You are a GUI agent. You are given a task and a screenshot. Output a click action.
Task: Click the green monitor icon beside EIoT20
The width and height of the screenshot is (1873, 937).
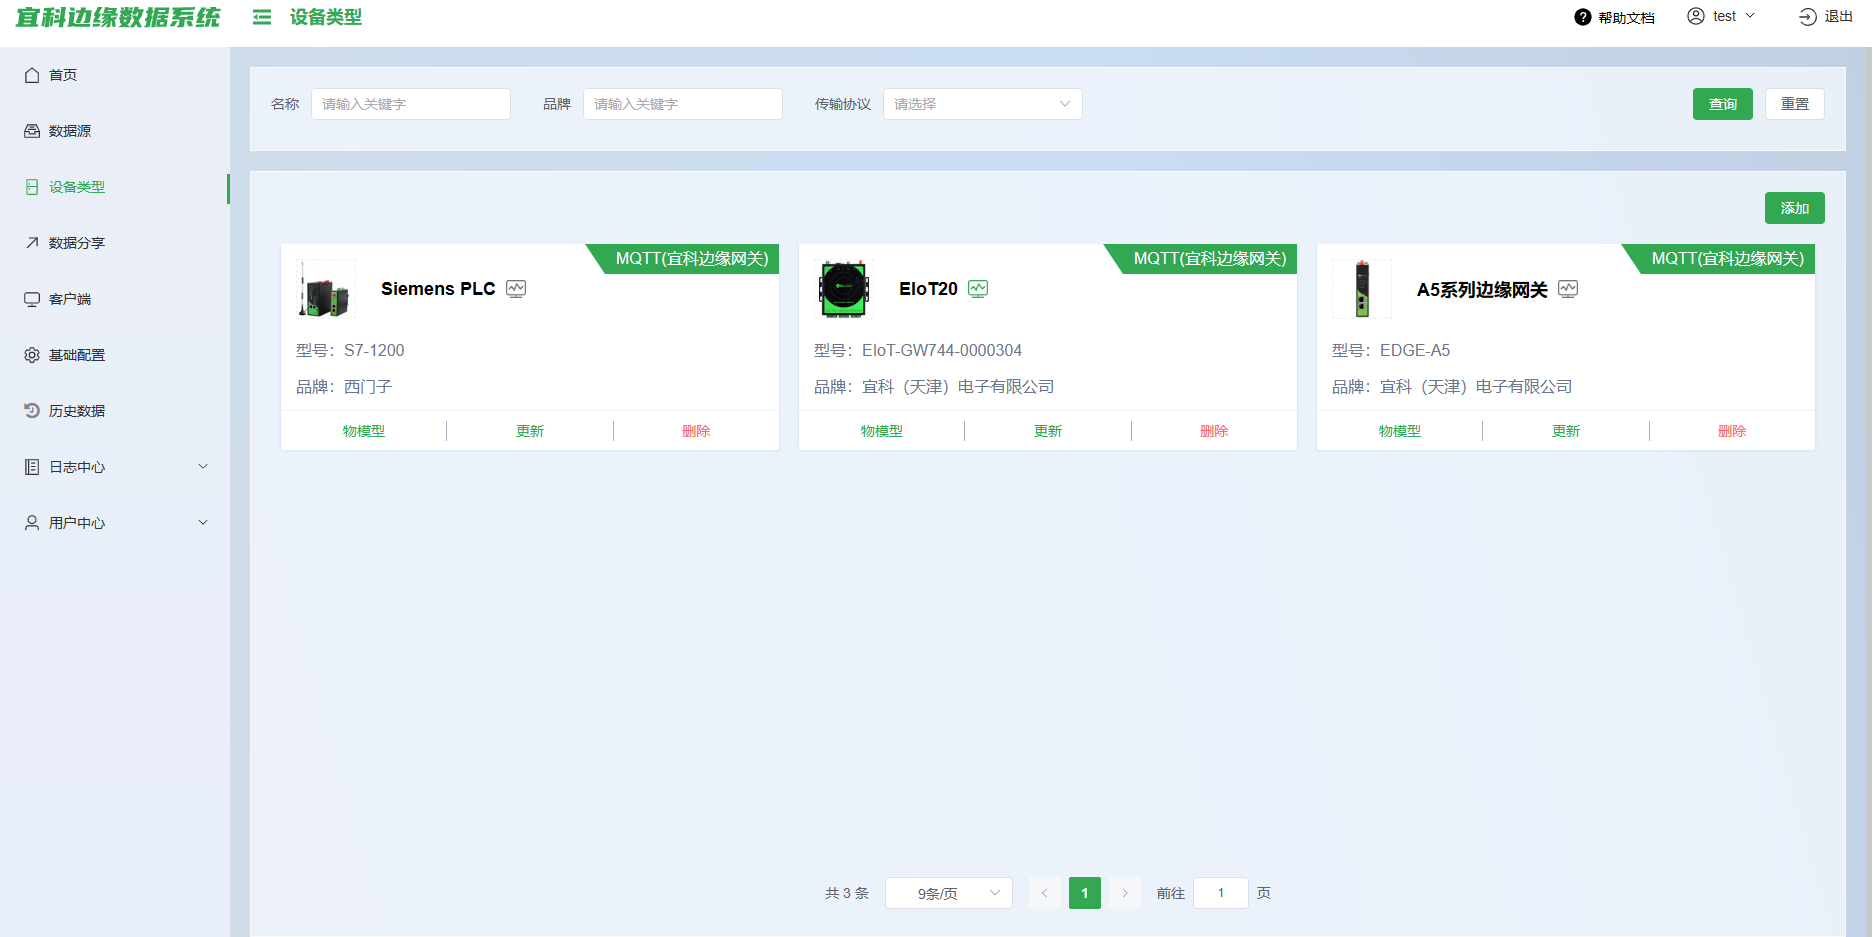point(978,289)
